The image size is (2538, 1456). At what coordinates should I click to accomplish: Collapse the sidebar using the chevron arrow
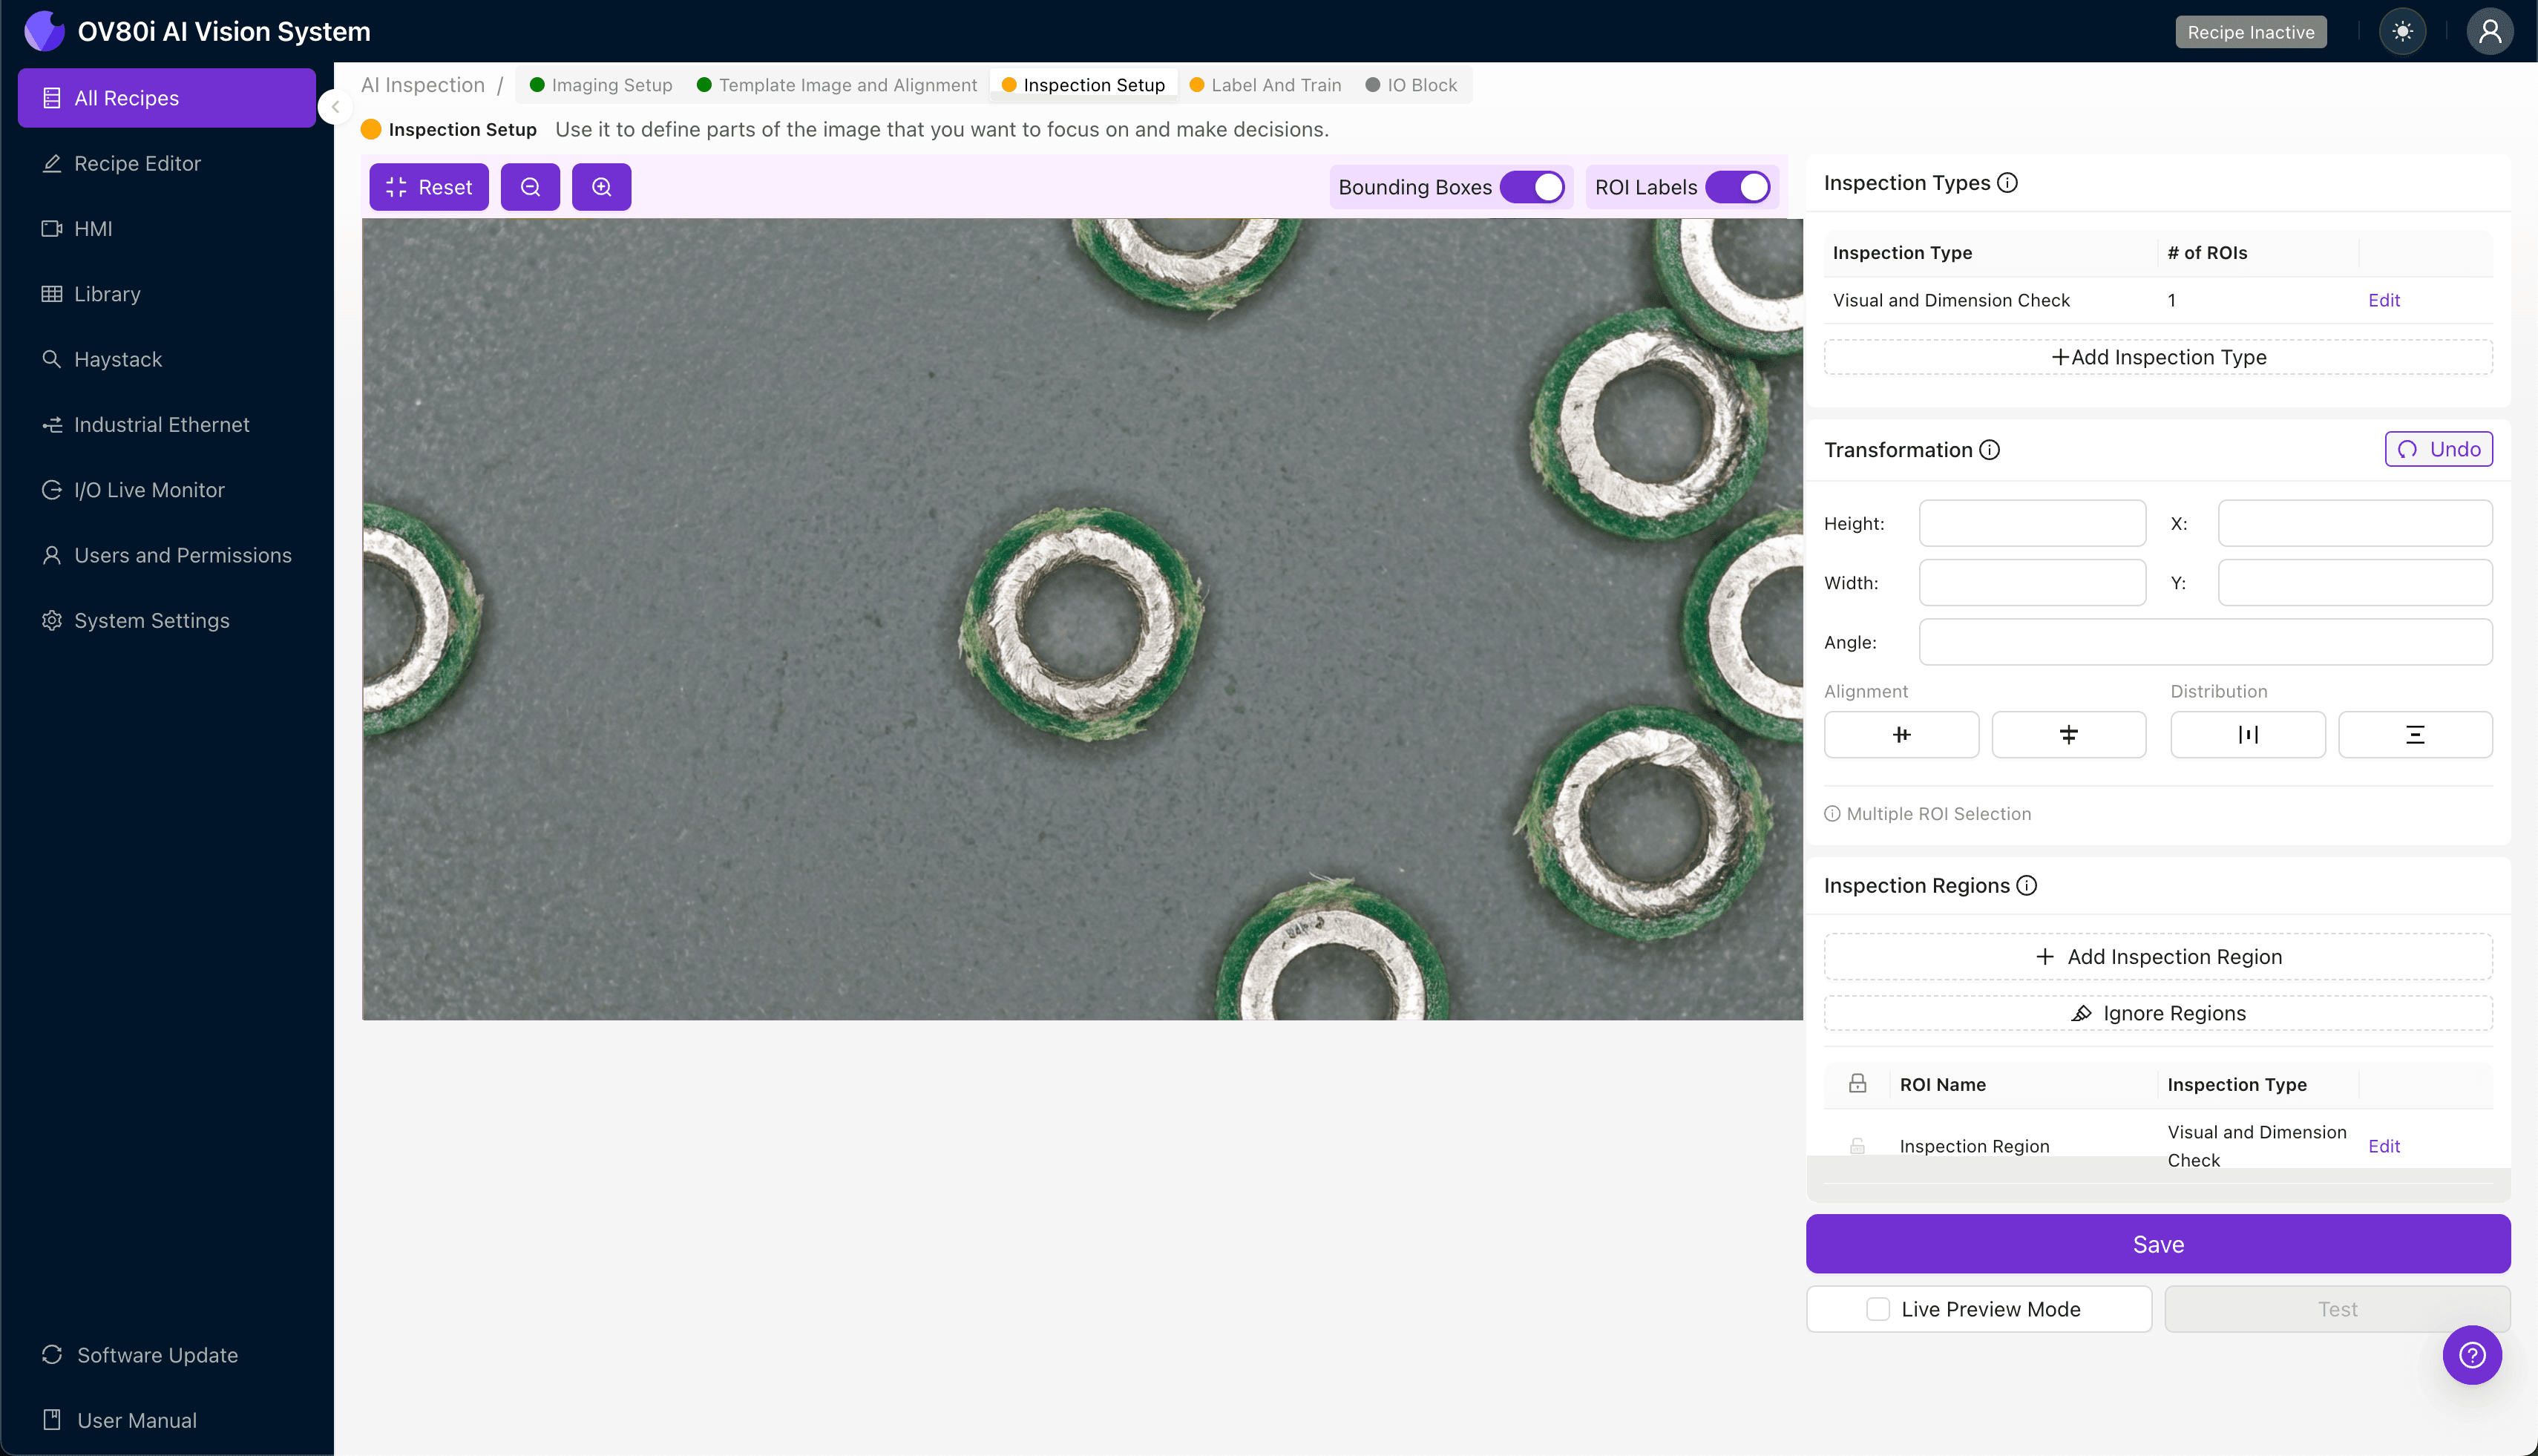coord(336,108)
